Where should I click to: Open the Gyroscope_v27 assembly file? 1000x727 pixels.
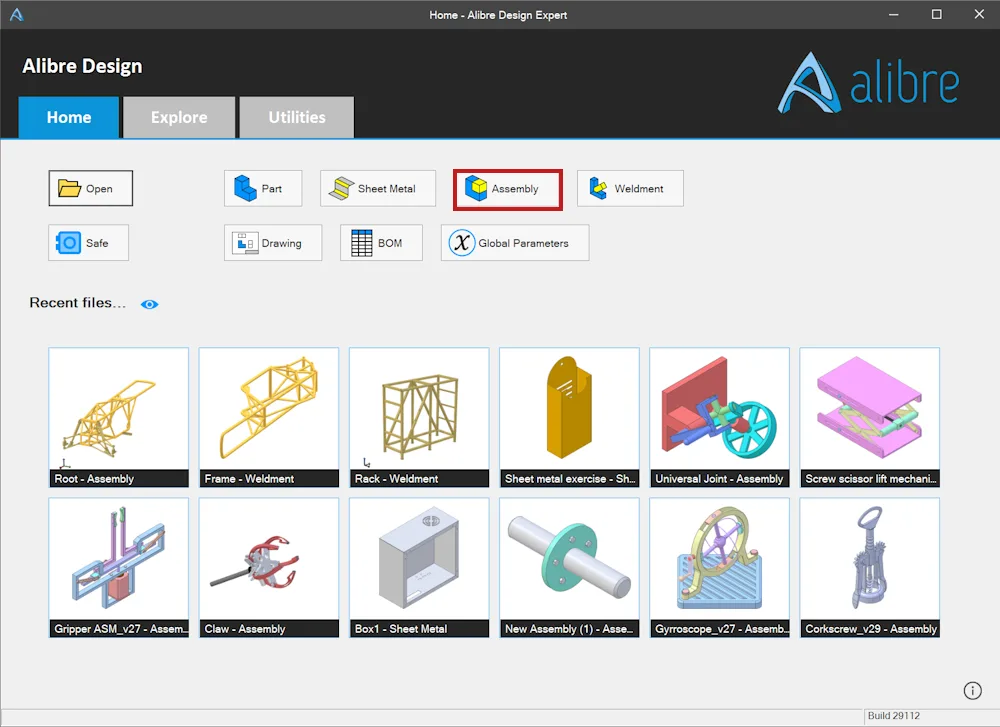tap(719, 568)
